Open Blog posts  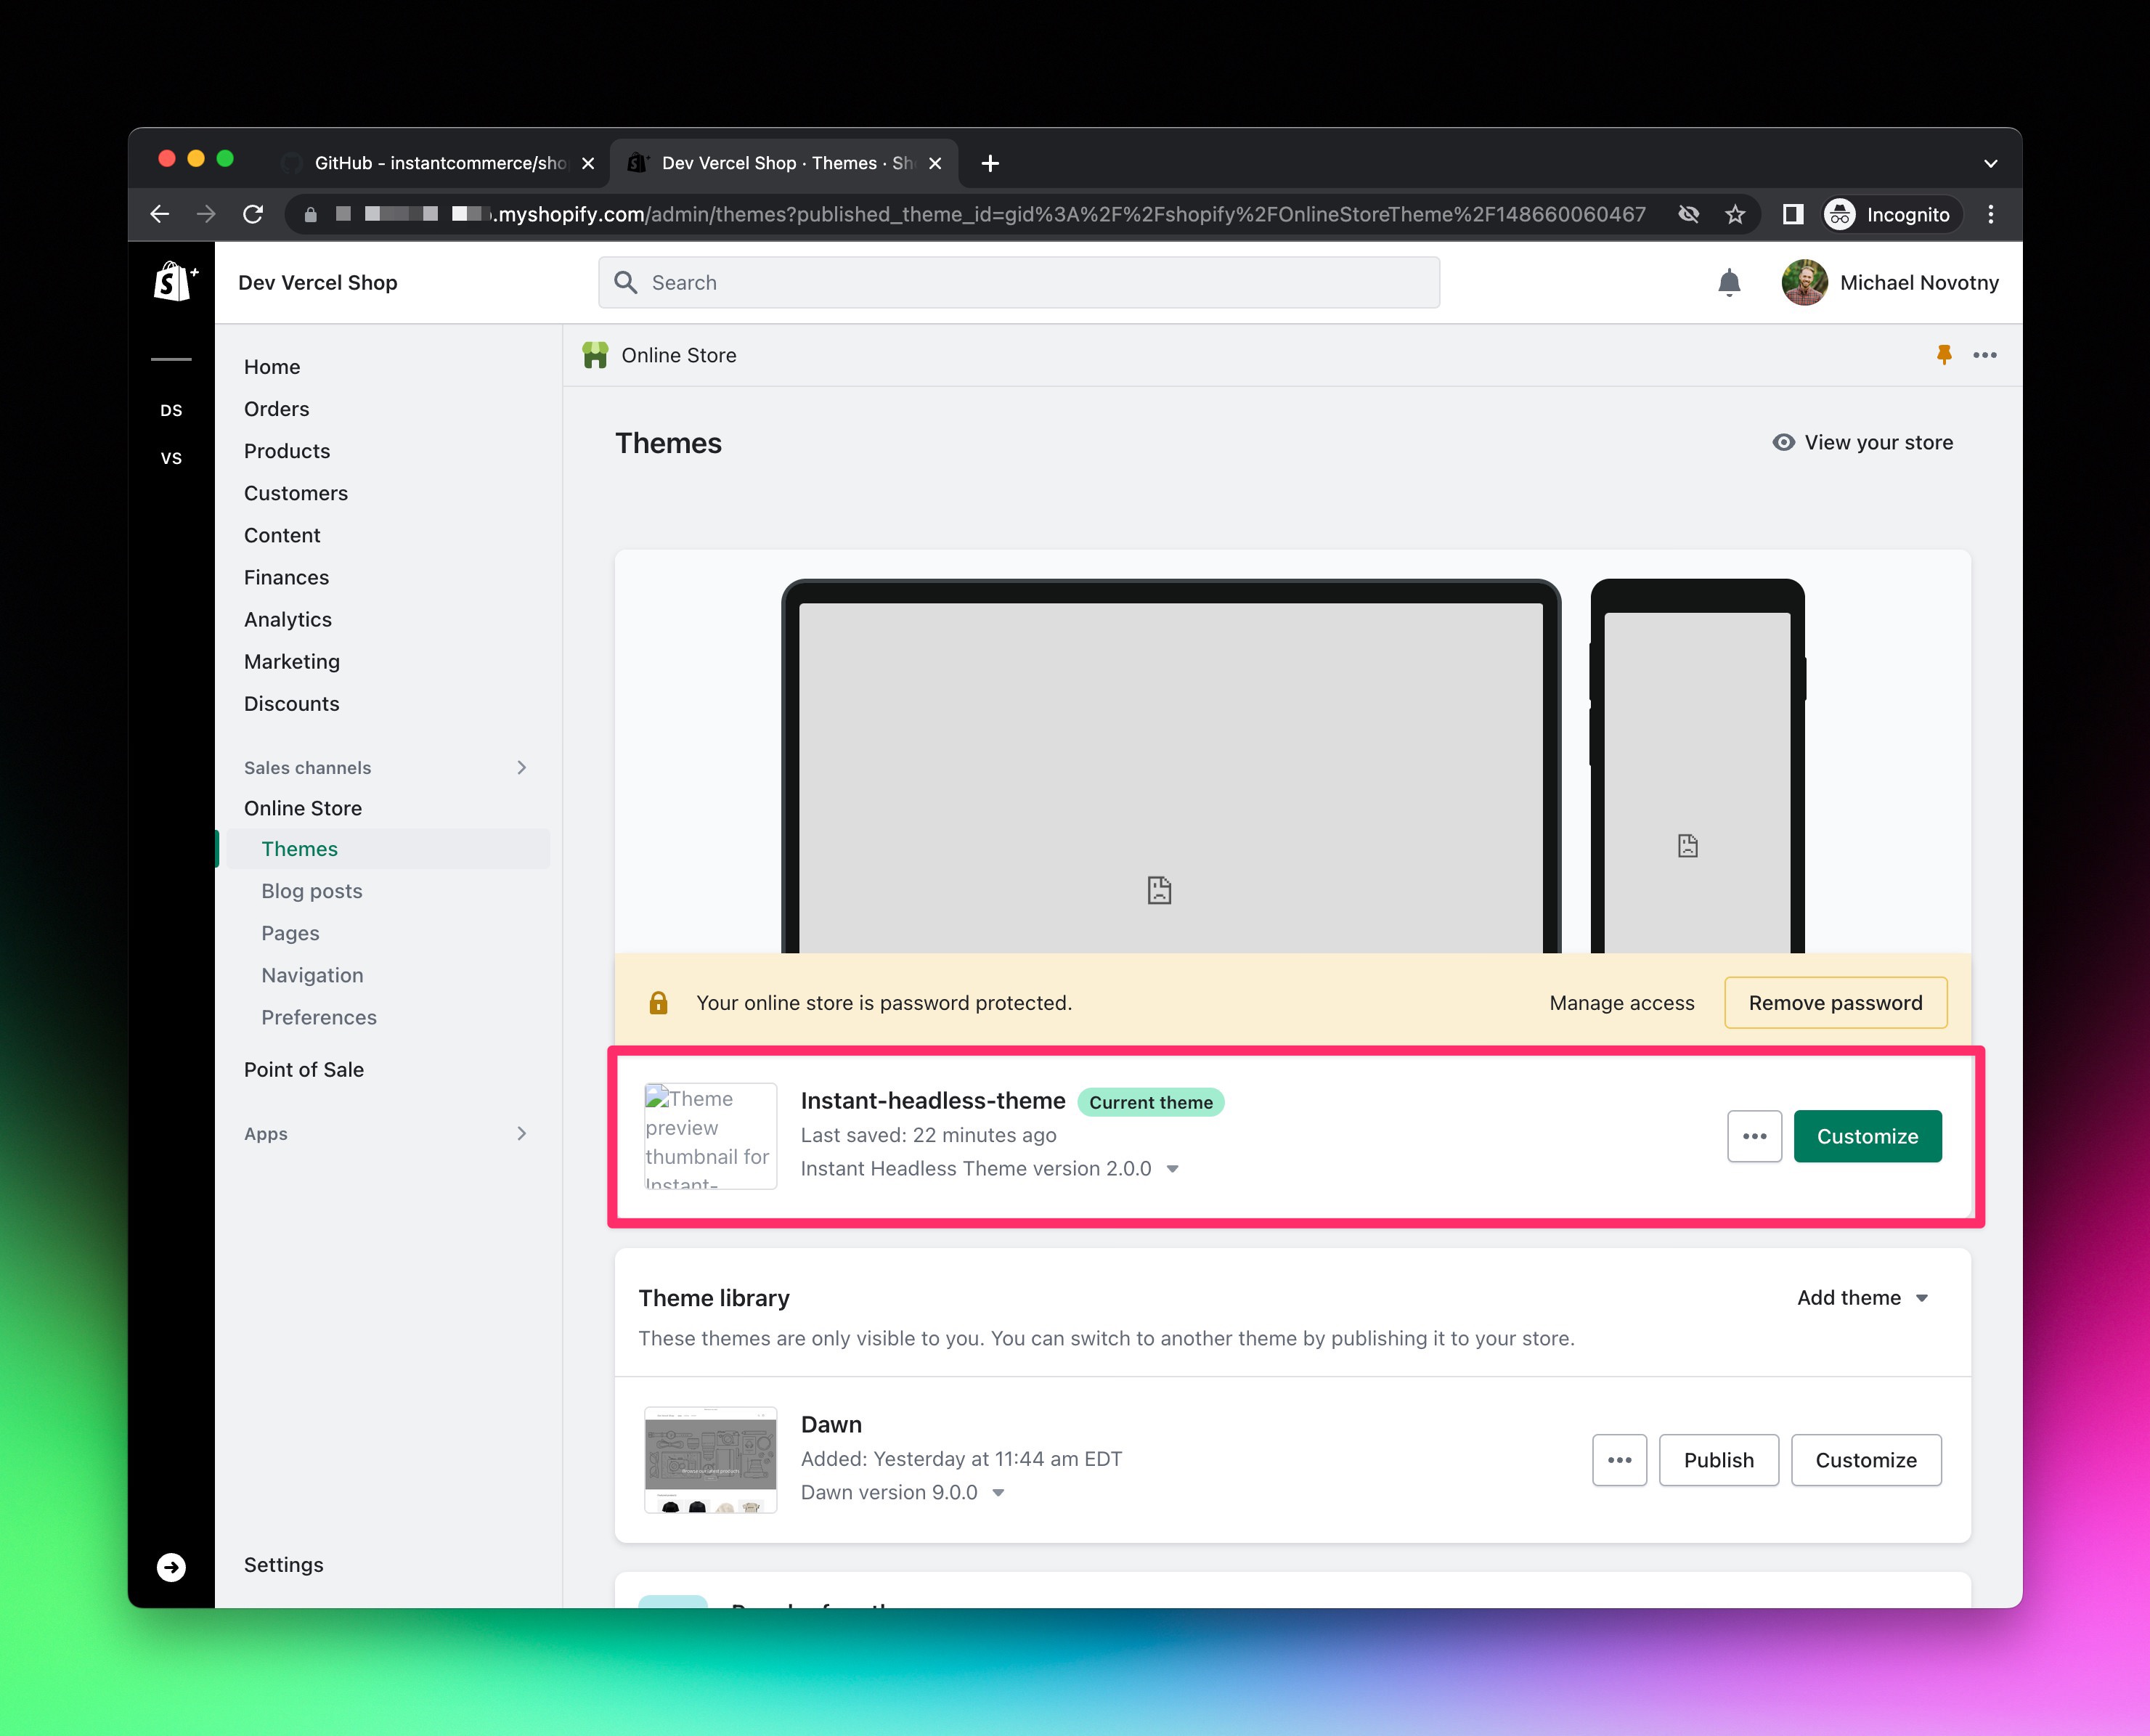pyautogui.click(x=312, y=891)
